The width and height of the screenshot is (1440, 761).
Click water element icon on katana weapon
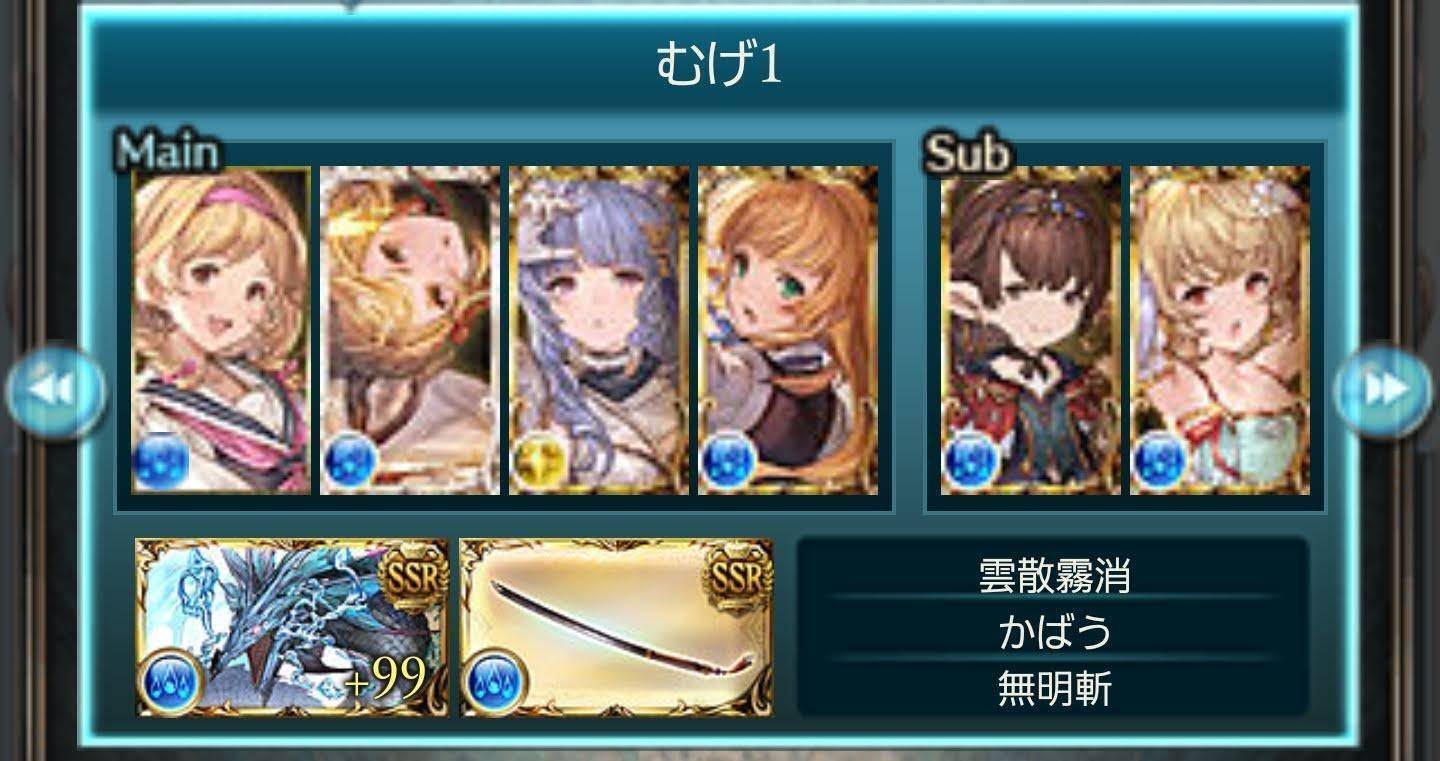tap(495, 681)
